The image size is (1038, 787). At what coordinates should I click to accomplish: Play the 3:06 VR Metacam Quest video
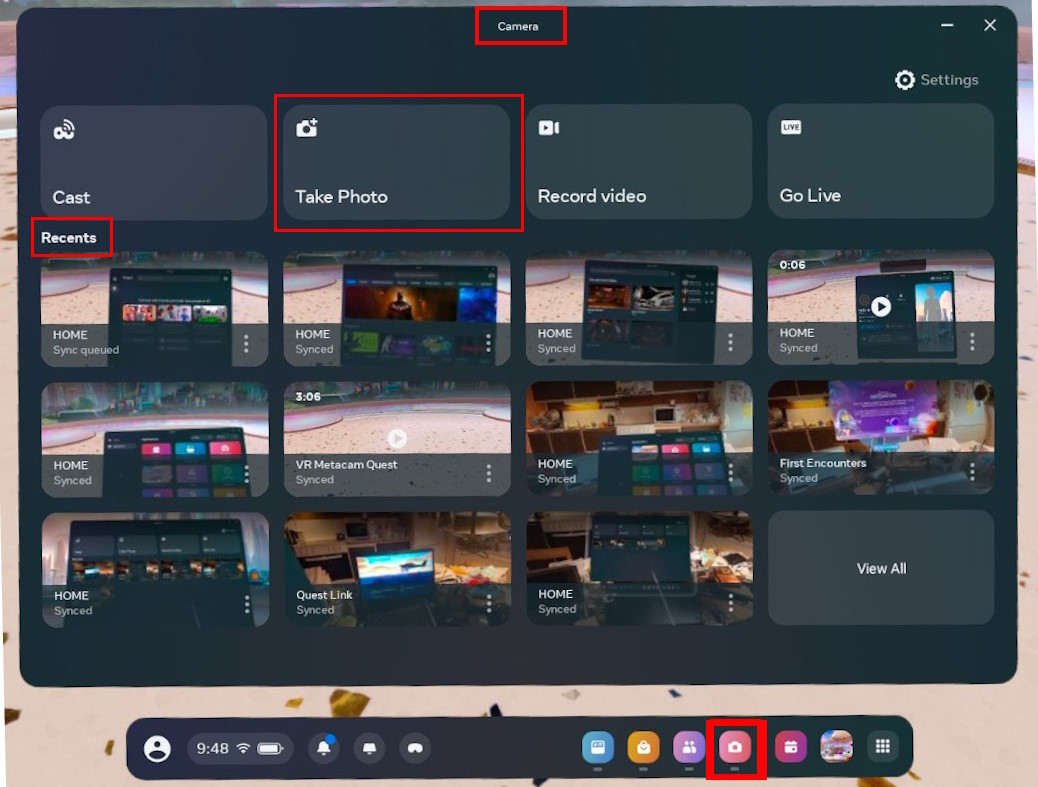pyautogui.click(x=397, y=438)
